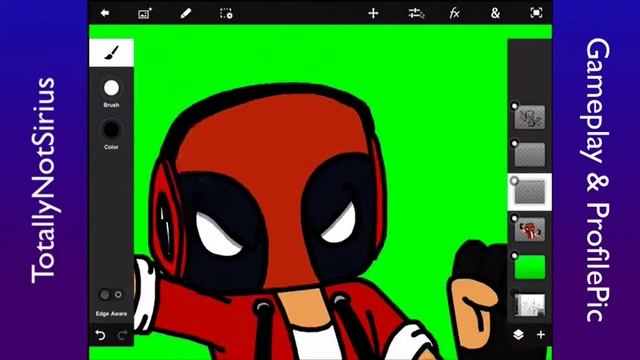Select the pencil draw tool in top bar
This screenshot has width=640, height=360.
[186, 13]
